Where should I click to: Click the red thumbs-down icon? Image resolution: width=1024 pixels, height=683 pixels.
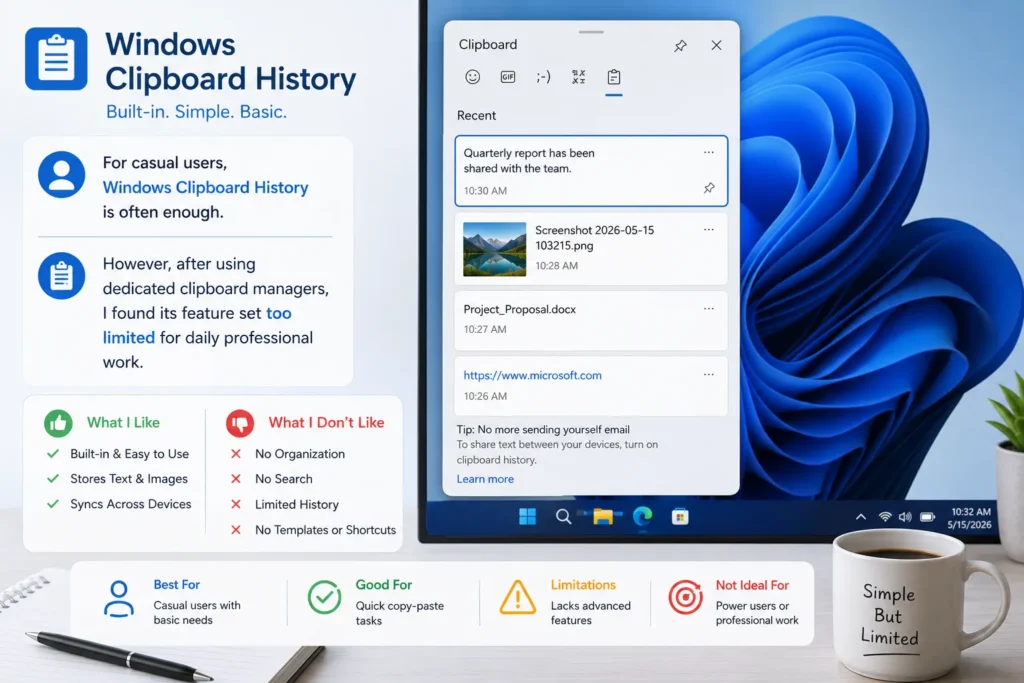click(240, 423)
